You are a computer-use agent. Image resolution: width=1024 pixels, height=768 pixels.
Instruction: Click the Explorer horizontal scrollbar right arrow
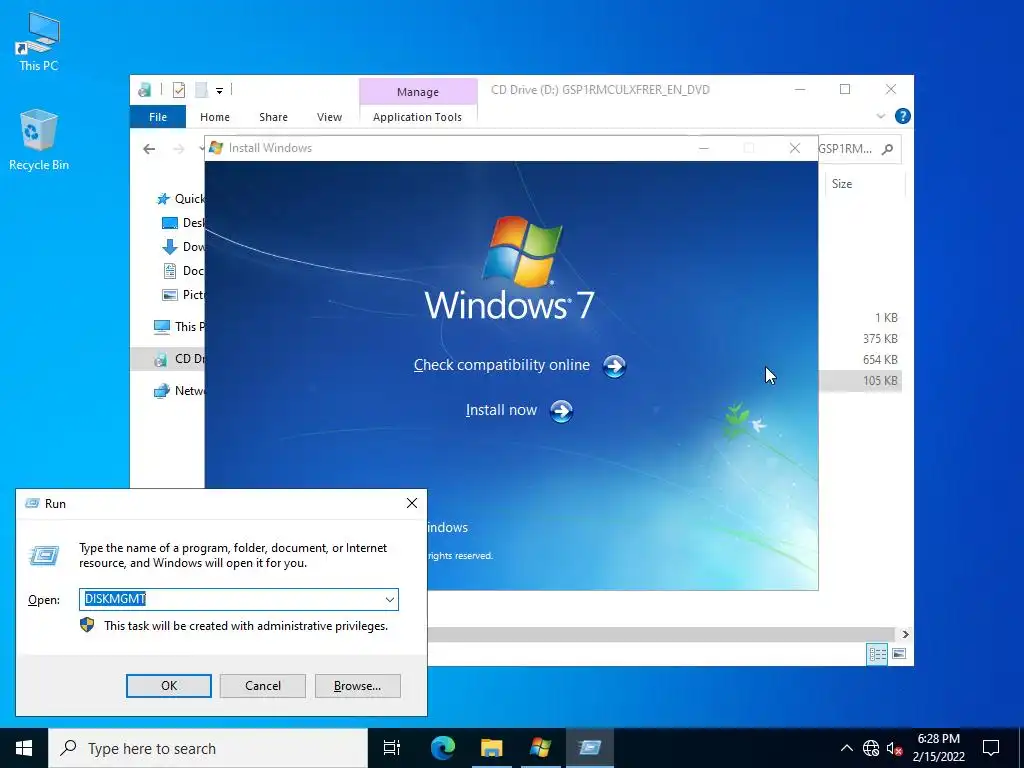[905, 634]
